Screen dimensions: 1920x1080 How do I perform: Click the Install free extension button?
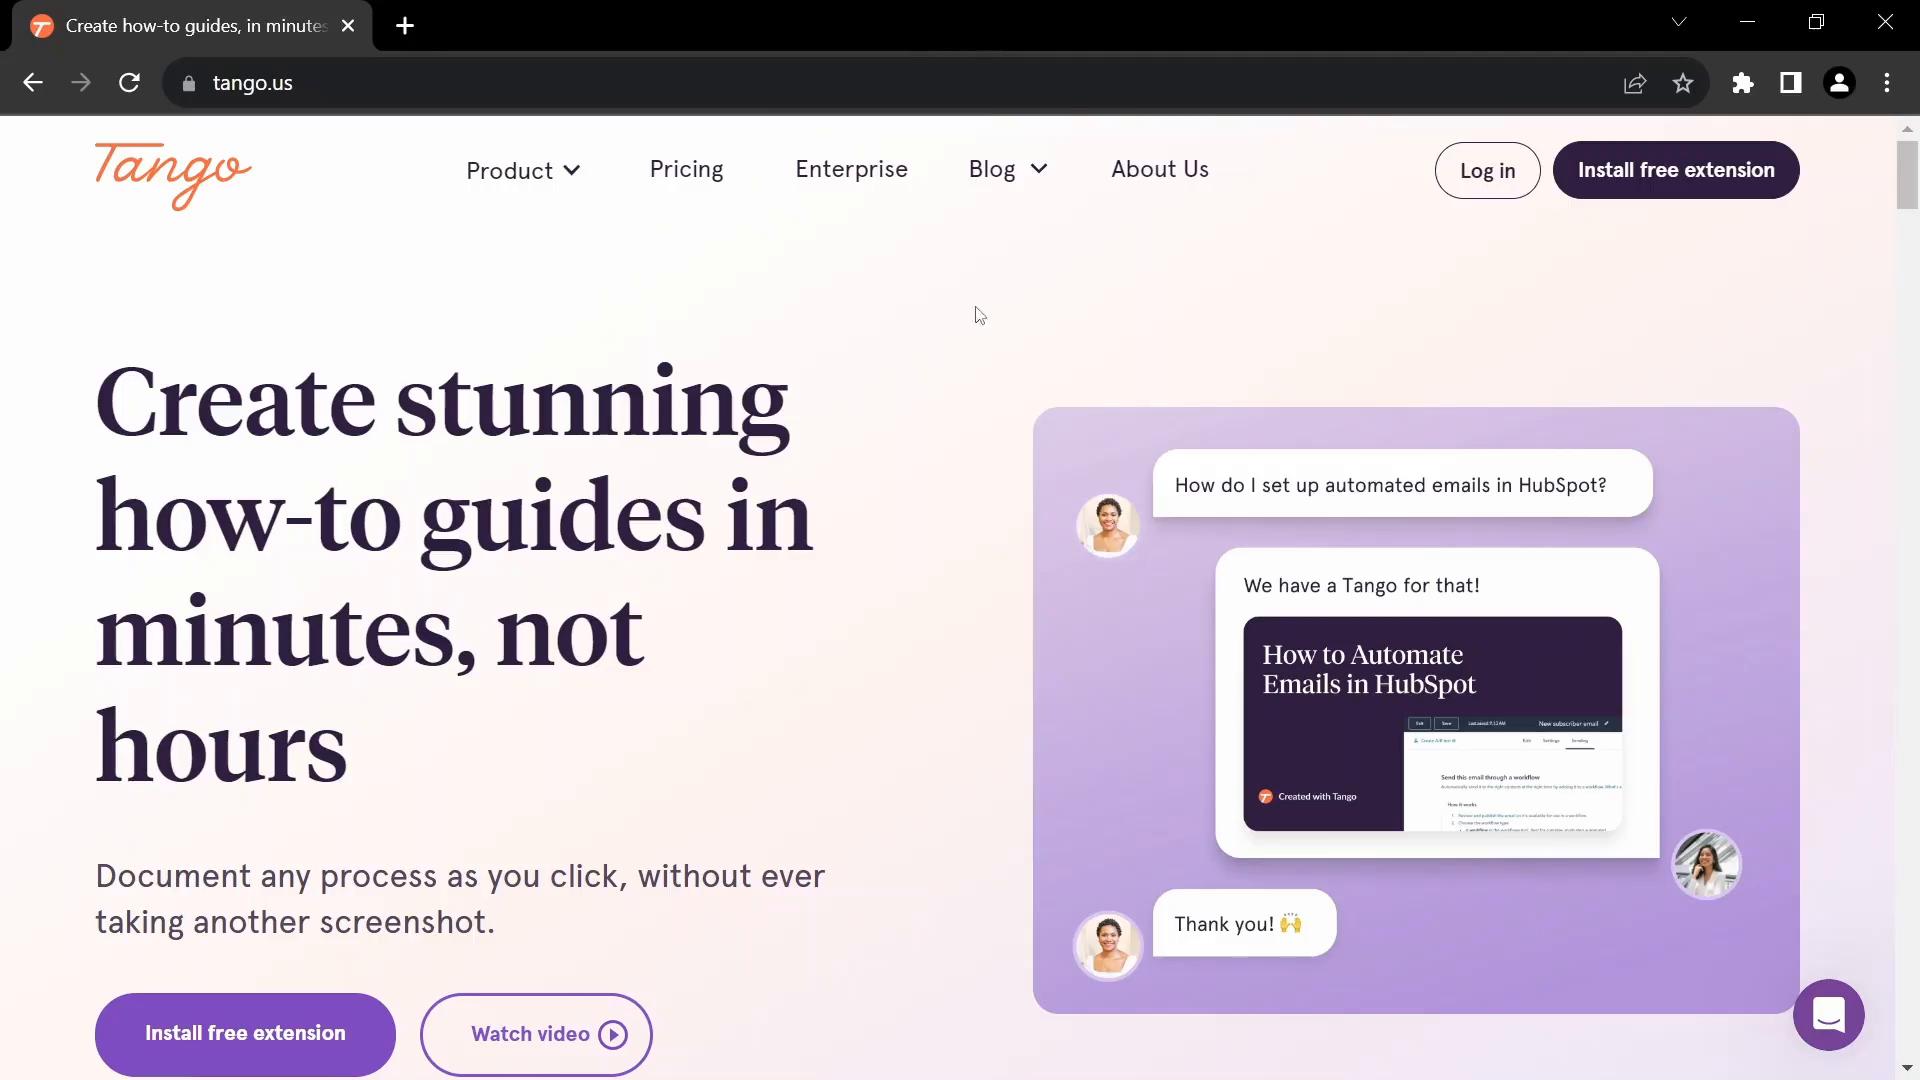coord(1677,169)
